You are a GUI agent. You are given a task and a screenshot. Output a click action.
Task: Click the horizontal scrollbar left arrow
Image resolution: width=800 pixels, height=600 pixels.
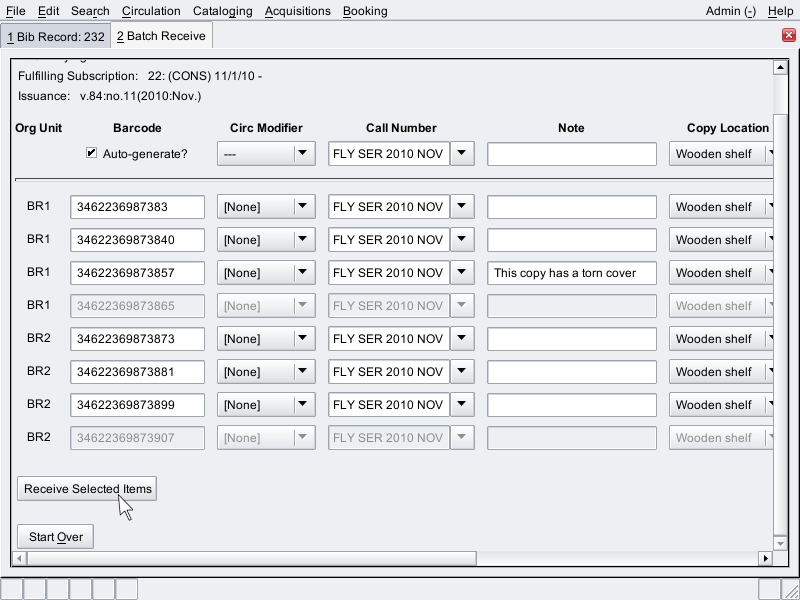pyautogui.click(x=19, y=558)
